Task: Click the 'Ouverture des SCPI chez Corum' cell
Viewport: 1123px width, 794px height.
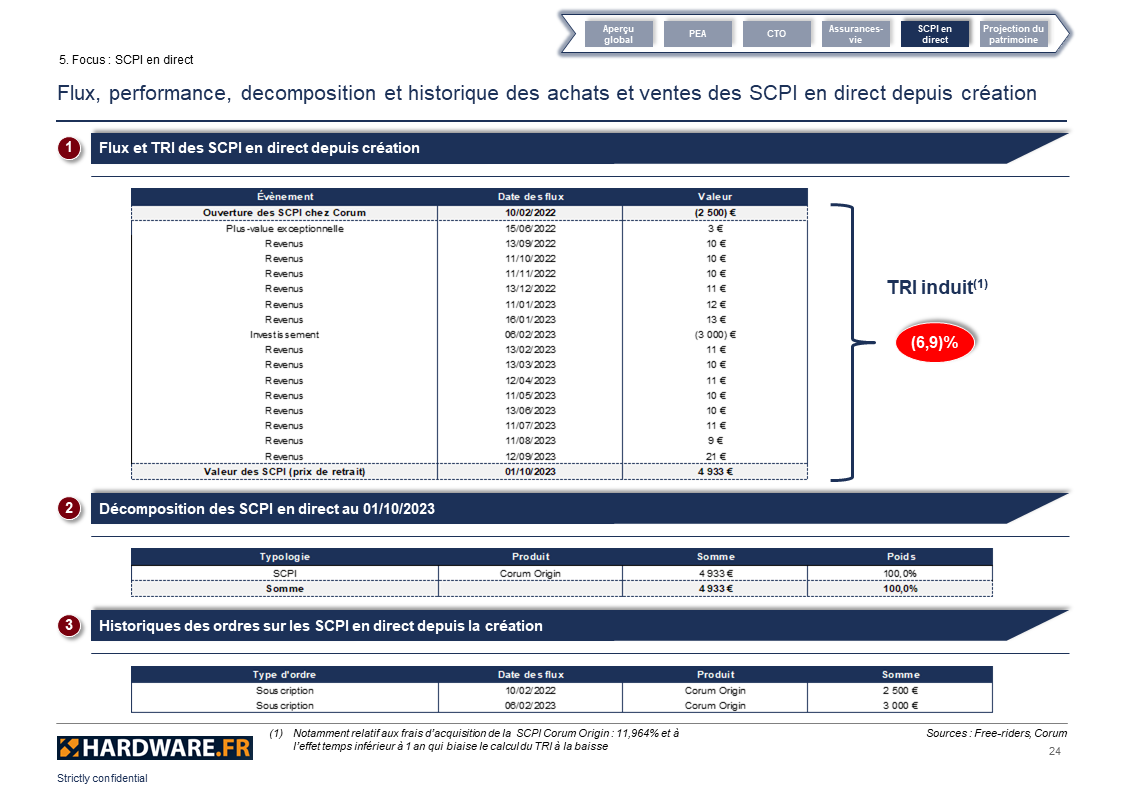Action: (x=284, y=213)
